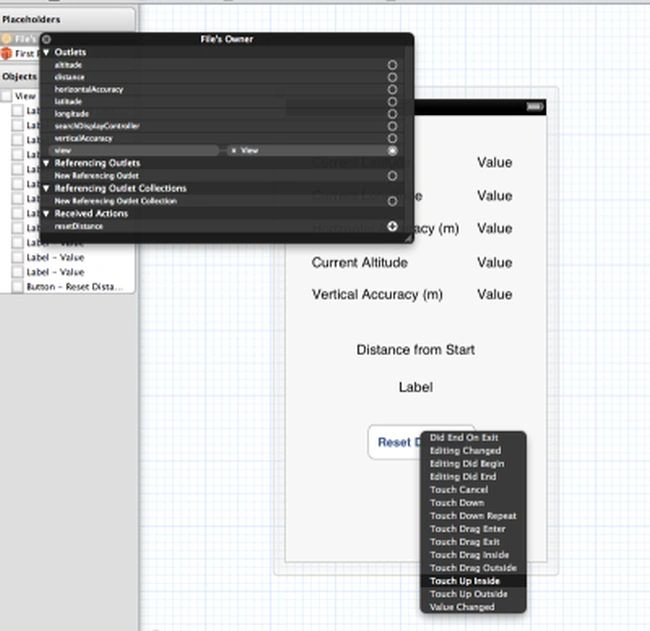Screen dimensions: 650x631
Task: Click the New Referencing Outlet circle
Action: (392, 176)
